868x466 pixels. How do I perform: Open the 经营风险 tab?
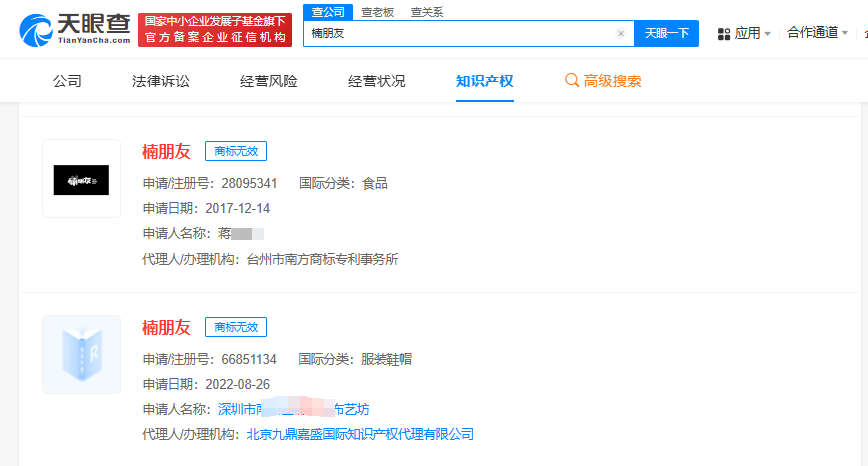click(x=268, y=81)
